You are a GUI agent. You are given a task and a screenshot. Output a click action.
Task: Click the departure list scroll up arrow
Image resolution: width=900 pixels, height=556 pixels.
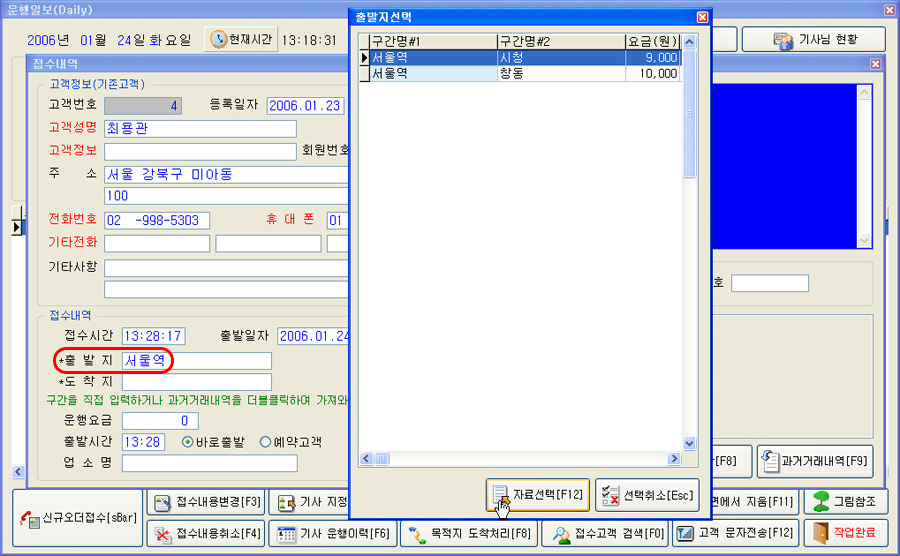tap(689, 41)
